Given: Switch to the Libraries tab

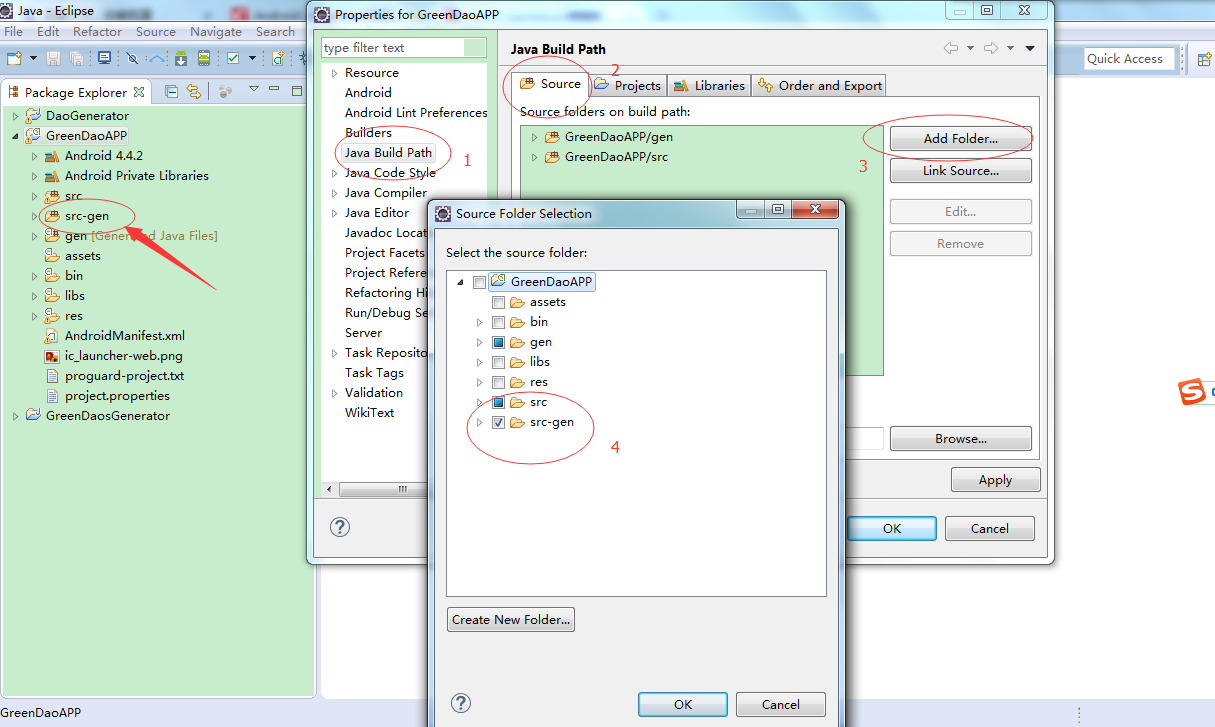Looking at the screenshot, I should pyautogui.click(x=709, y=85).
